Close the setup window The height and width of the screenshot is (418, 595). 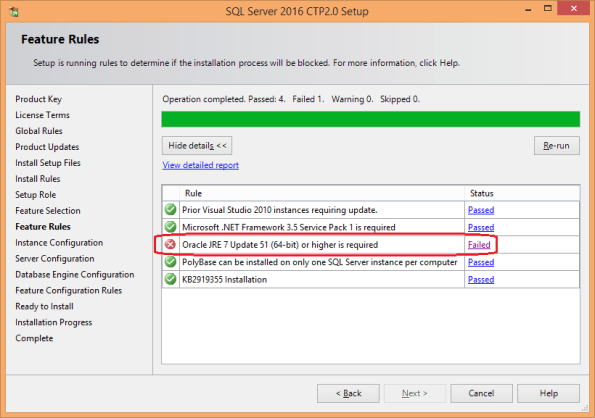(x=573, y=8)
